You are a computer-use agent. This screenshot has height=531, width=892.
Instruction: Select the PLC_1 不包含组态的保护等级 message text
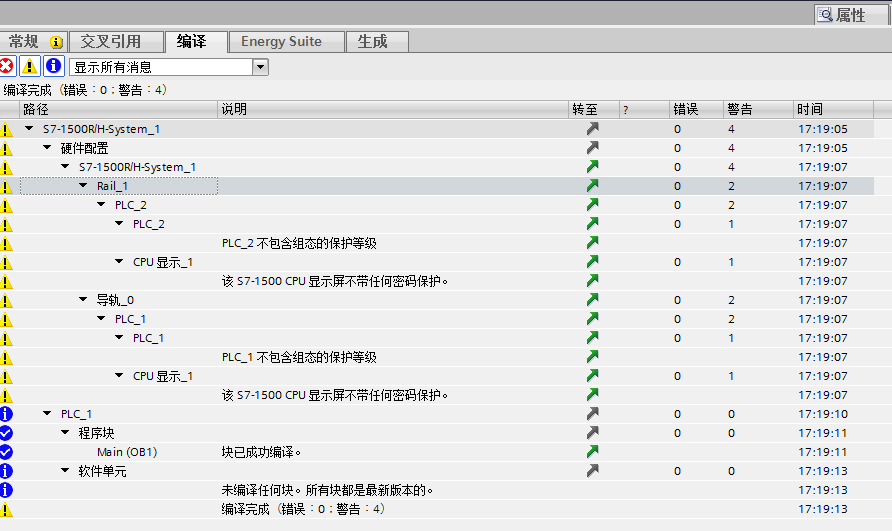(x=299, y=357)
